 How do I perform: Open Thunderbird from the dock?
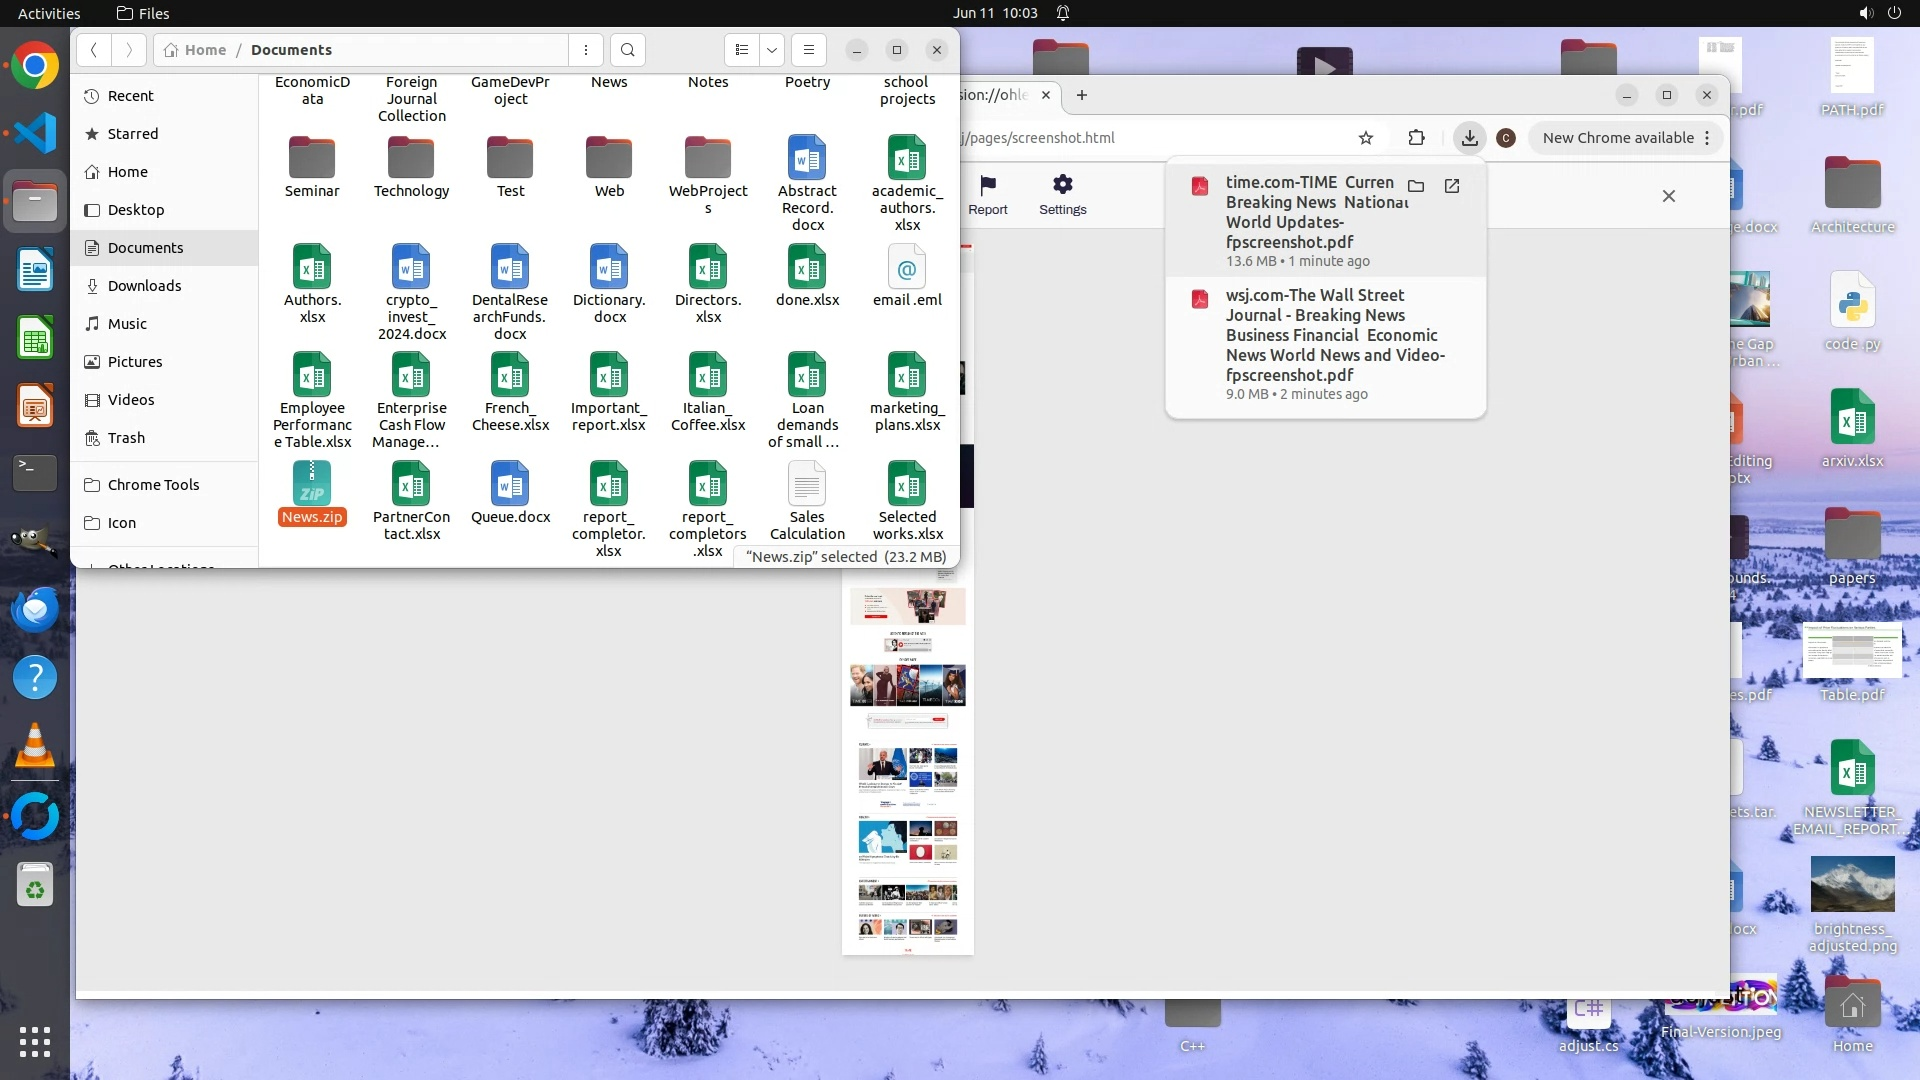pyautogui.click(x=35, y=609)
